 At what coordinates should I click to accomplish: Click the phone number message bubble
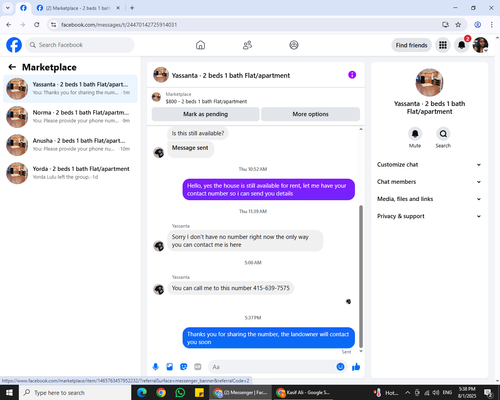point(230,288)
